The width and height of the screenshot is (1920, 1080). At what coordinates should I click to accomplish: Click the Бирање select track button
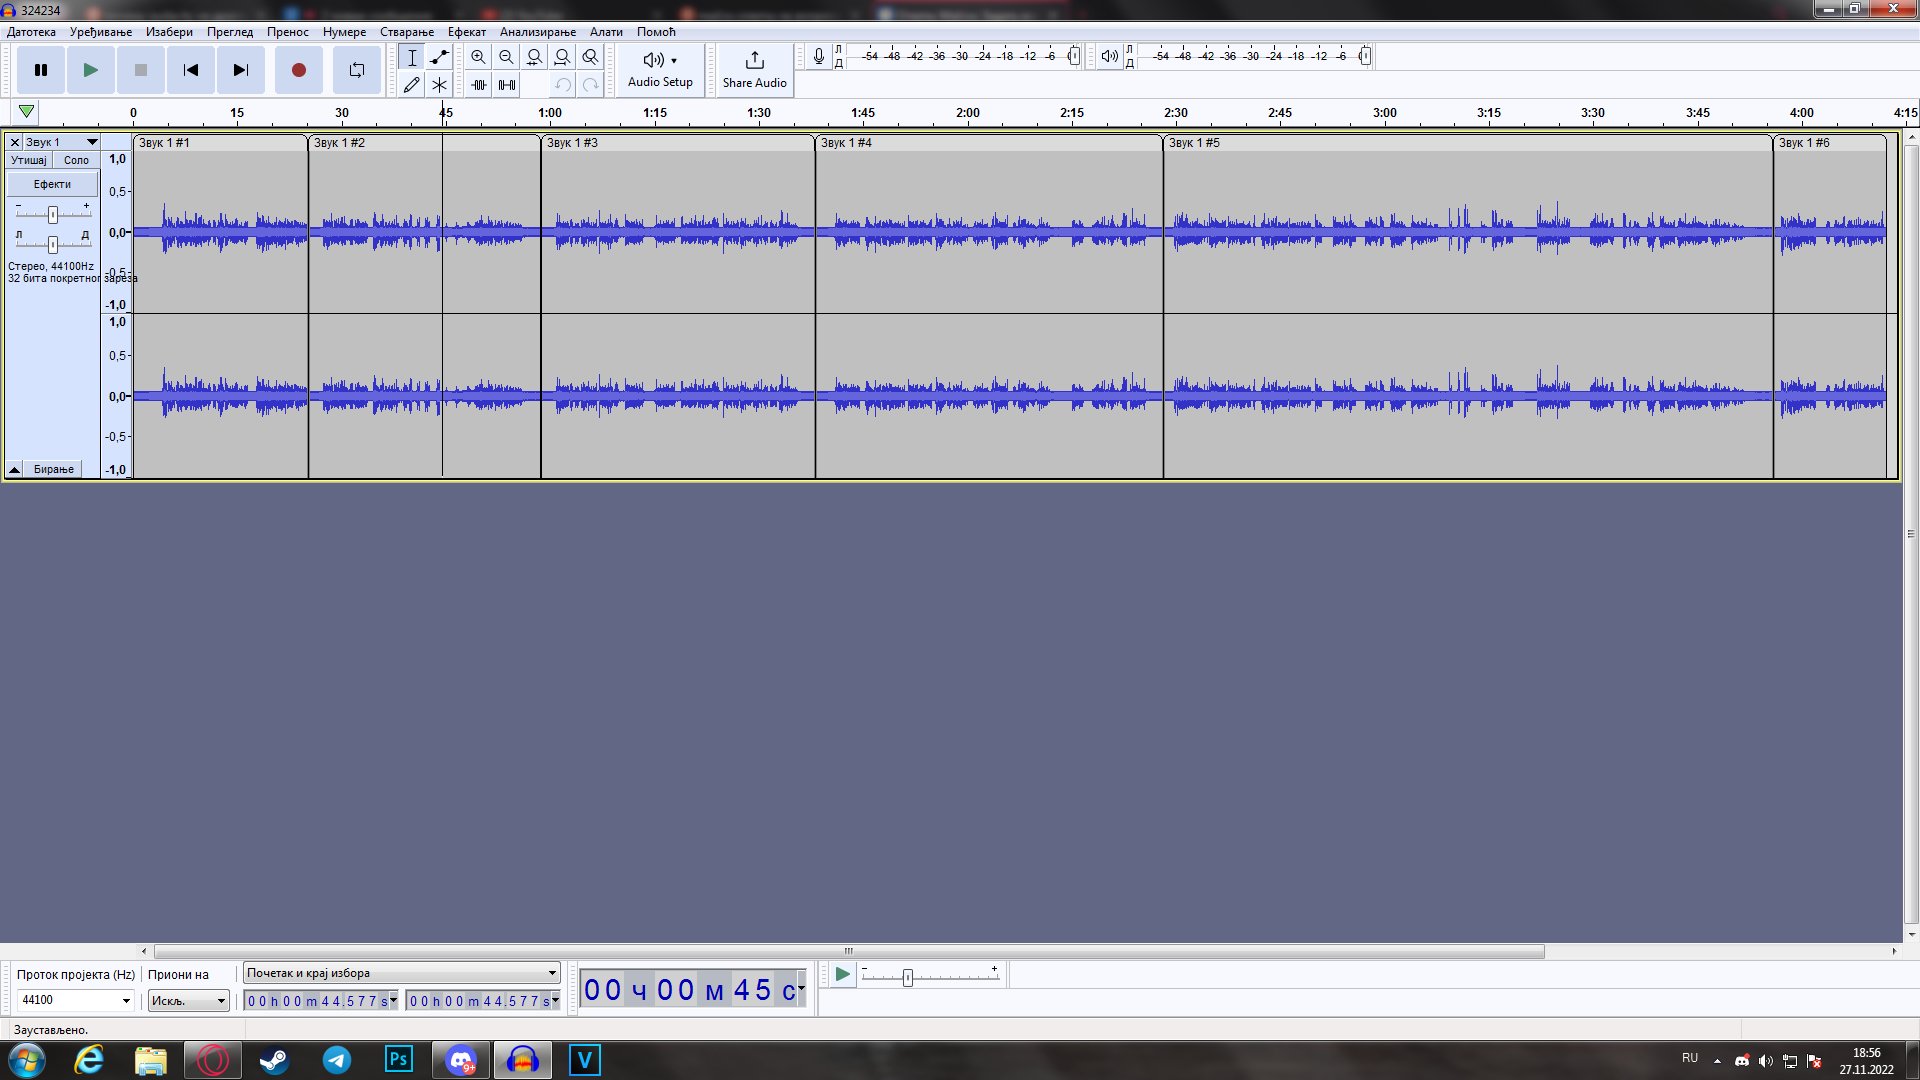54,469
